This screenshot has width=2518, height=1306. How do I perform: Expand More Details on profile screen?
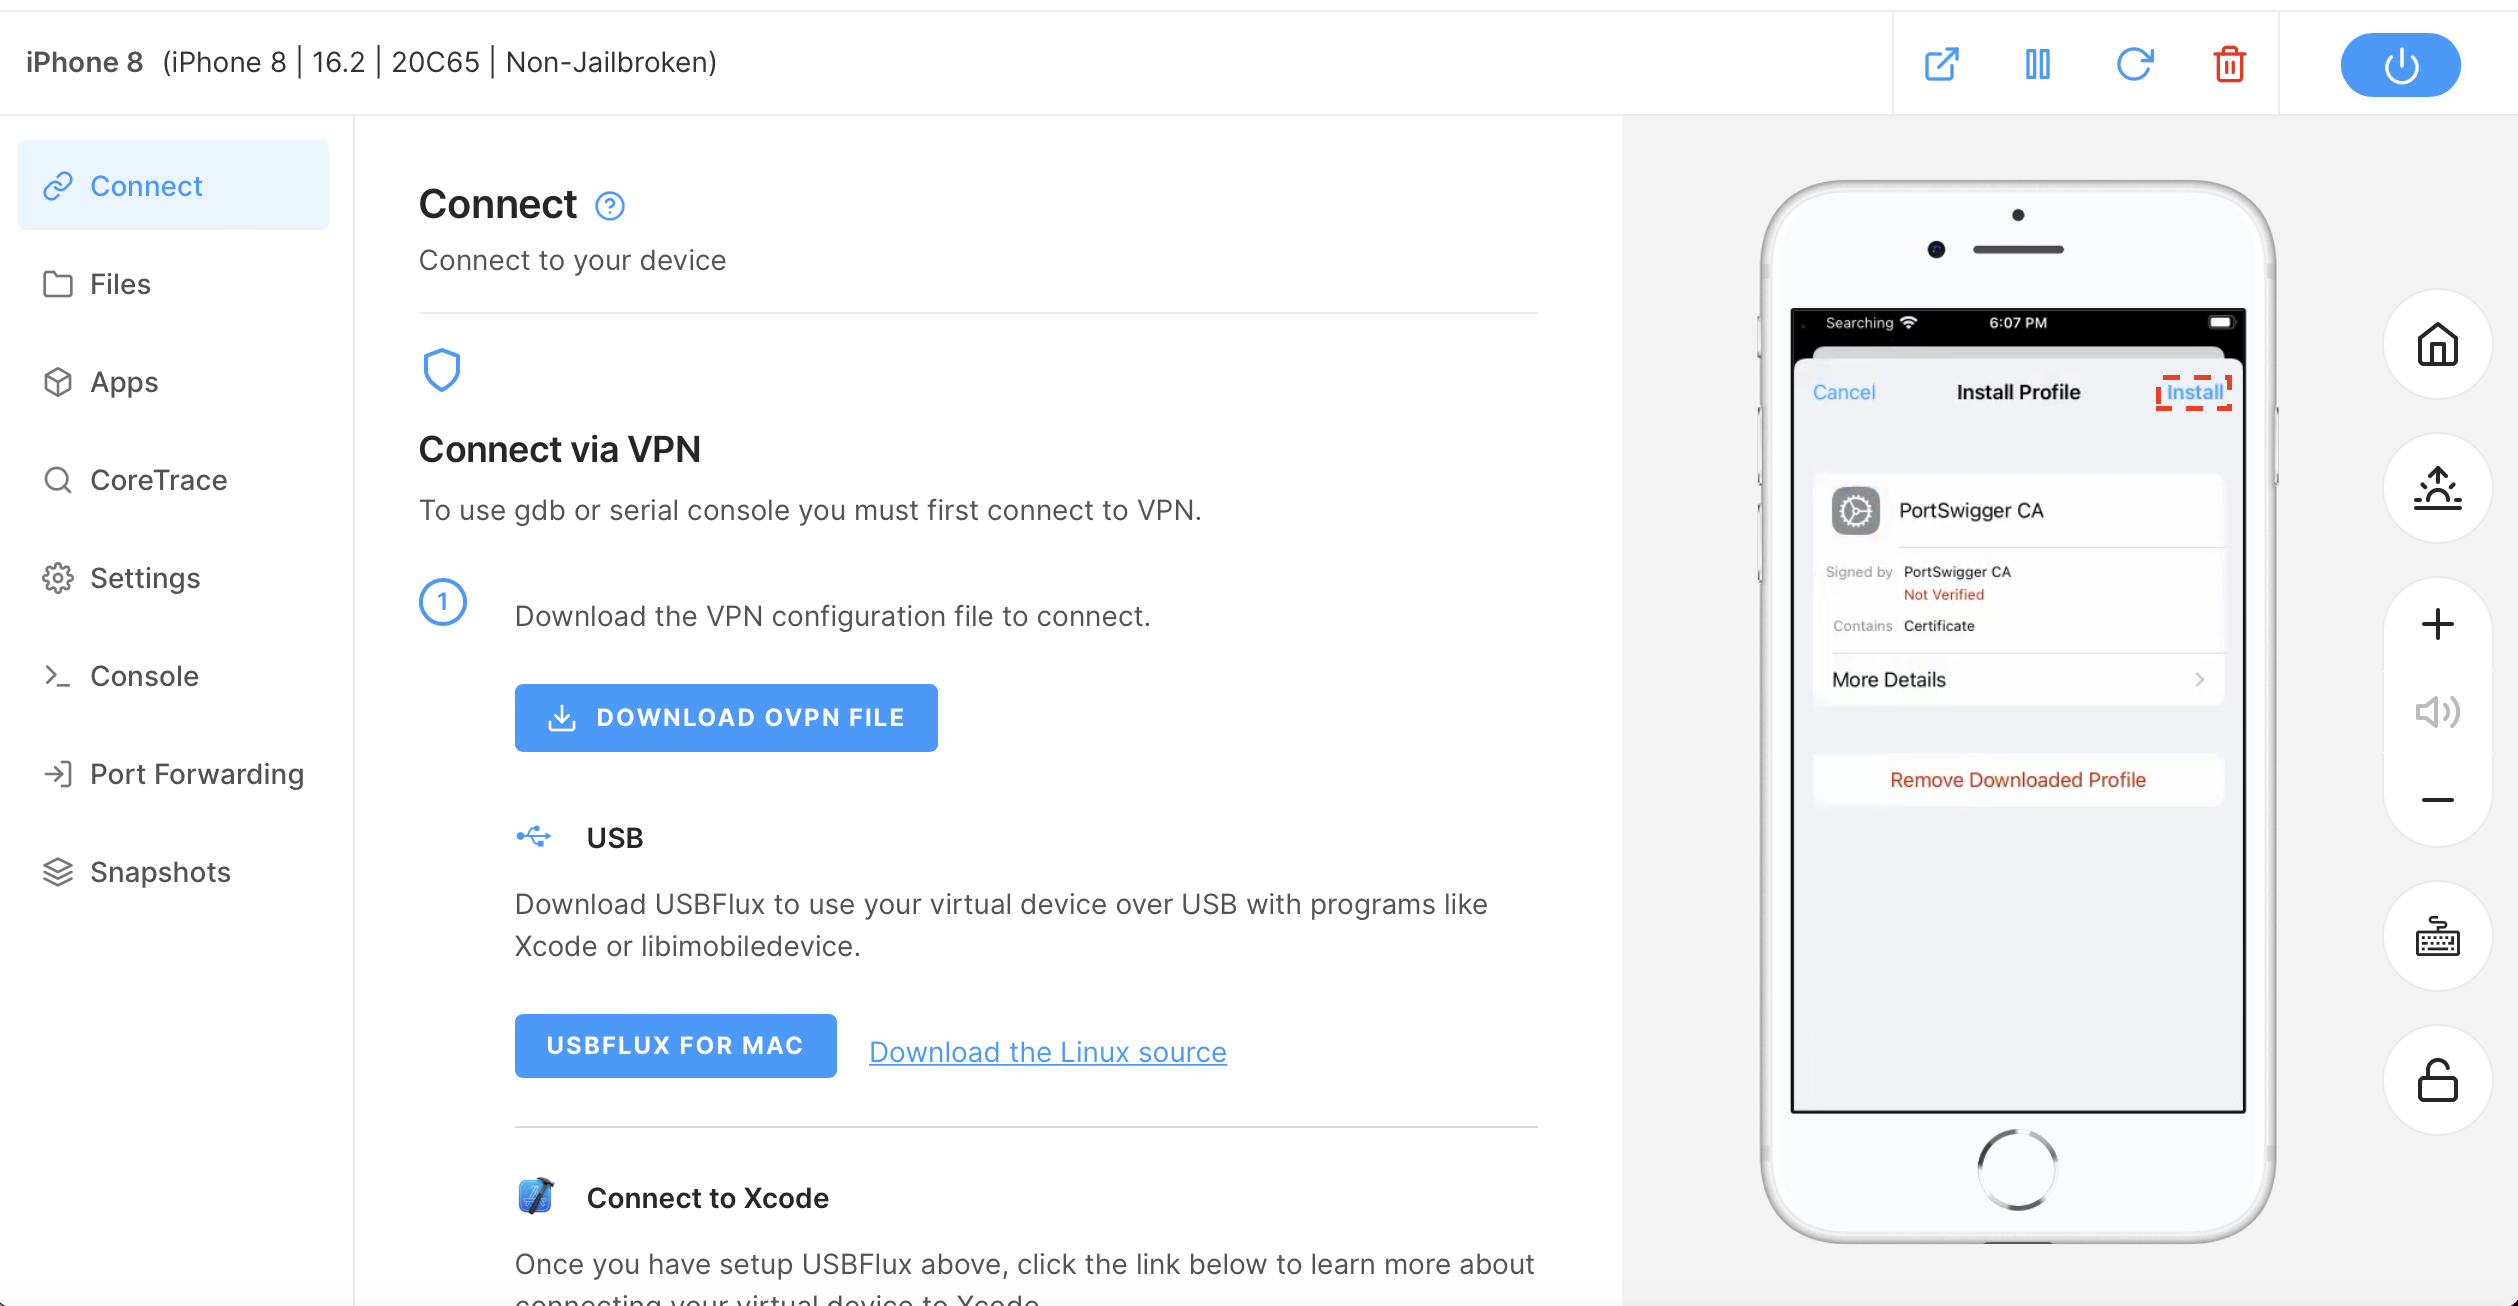click(x=2017, y=678)
